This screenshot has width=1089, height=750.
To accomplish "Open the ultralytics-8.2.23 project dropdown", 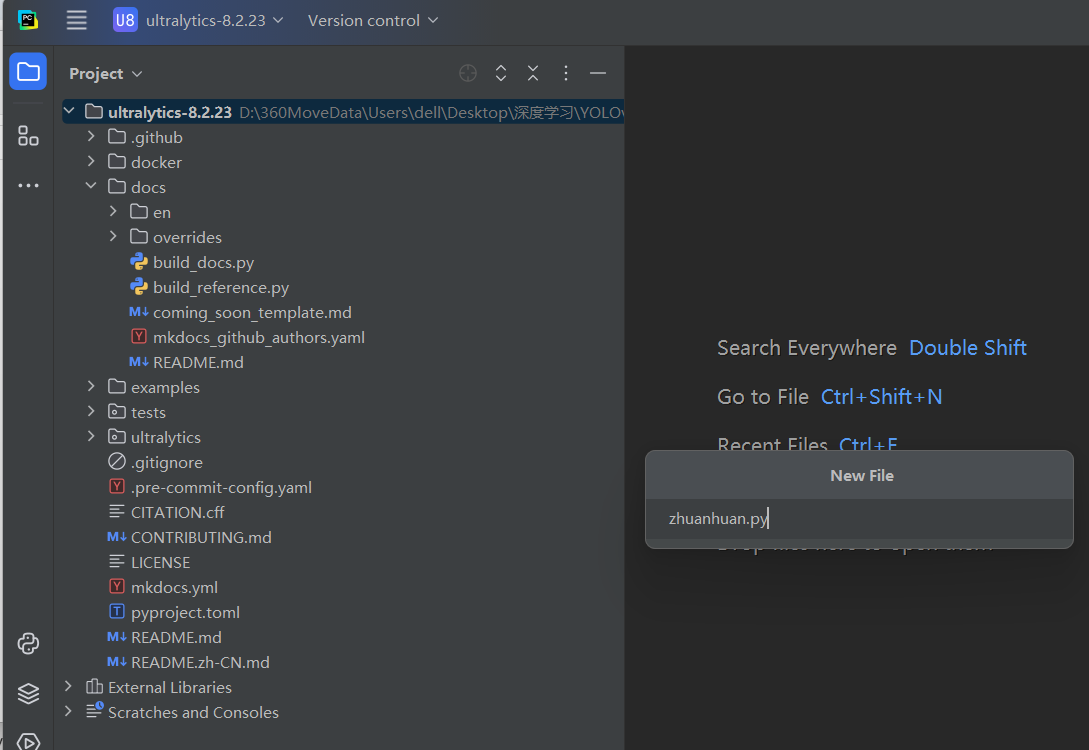I will (x=199, y=20).
